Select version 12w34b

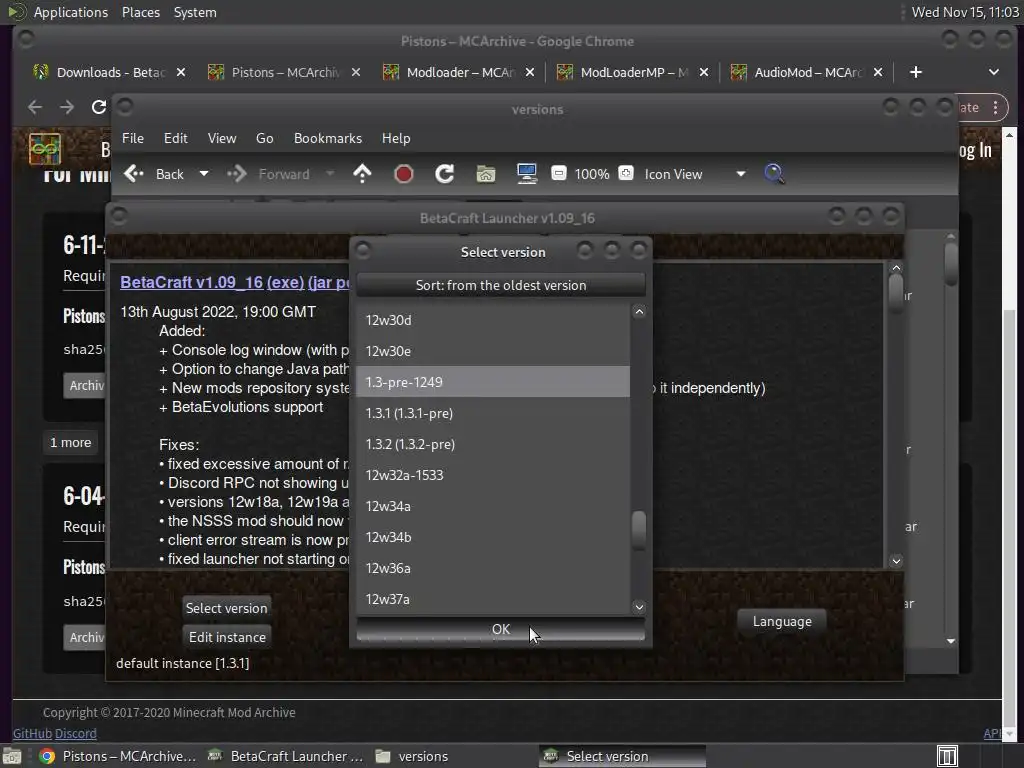click(492, 537)
